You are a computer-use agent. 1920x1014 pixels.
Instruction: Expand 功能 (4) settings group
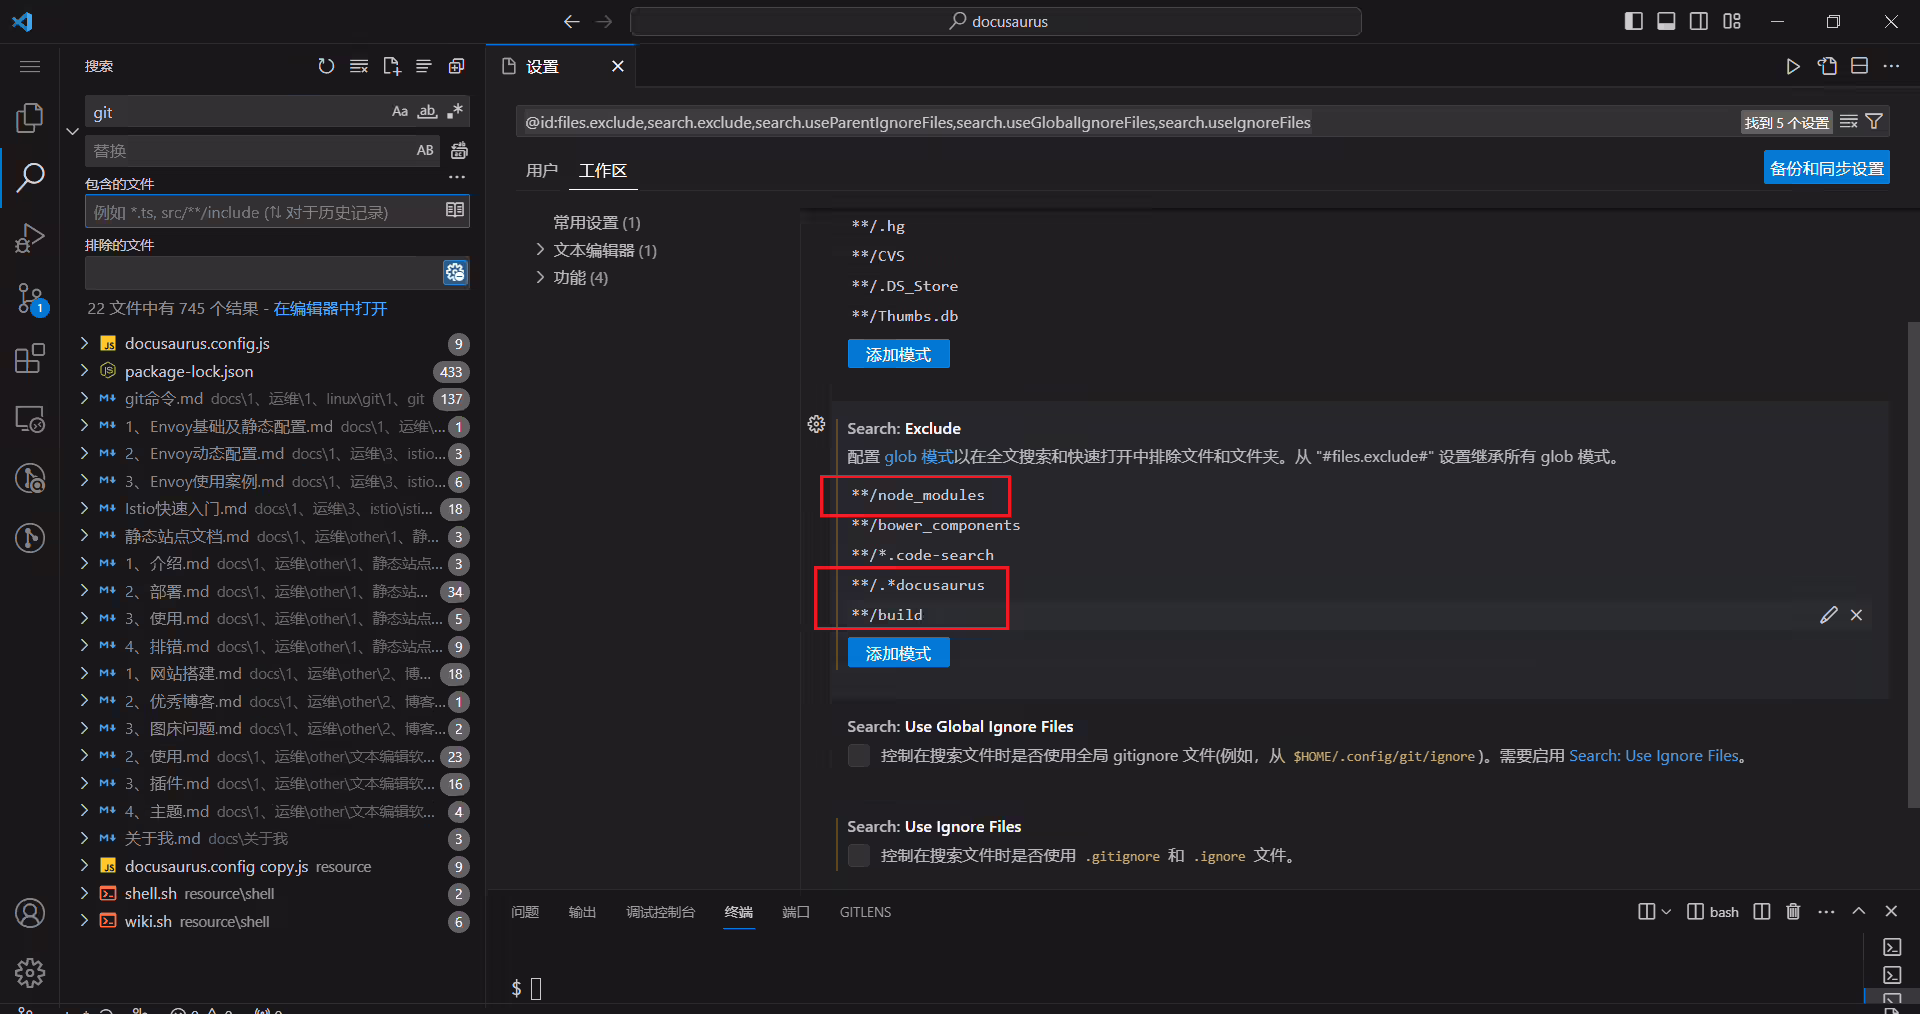[540, 277]
